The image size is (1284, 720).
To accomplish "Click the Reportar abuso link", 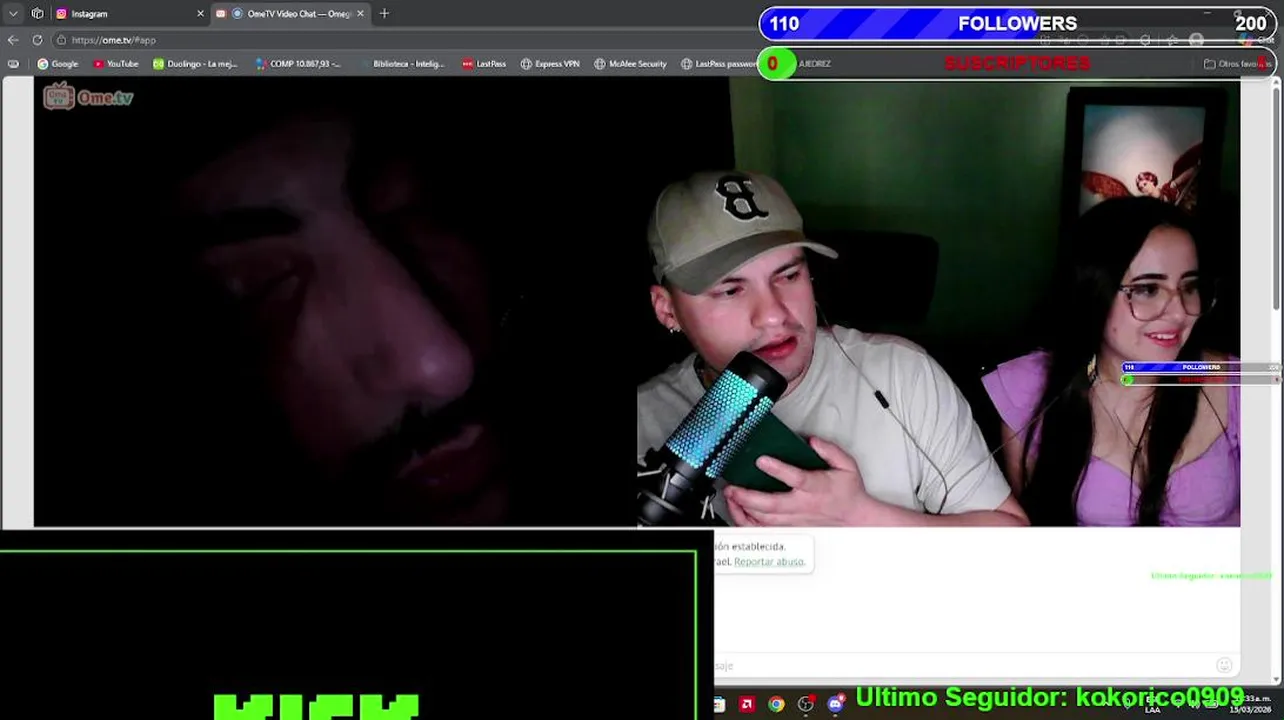I will [x=769, y=562].
